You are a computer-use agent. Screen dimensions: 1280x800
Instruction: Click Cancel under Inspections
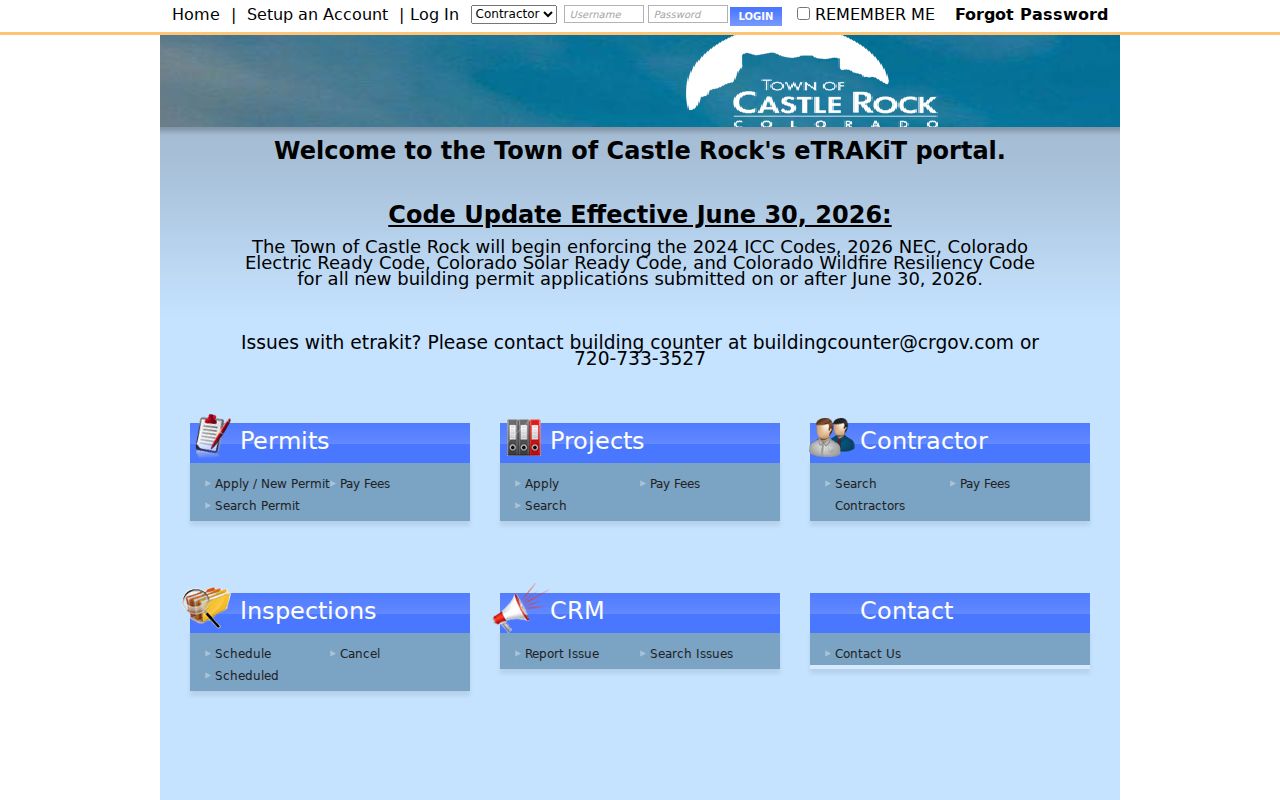tap(360, 653)
